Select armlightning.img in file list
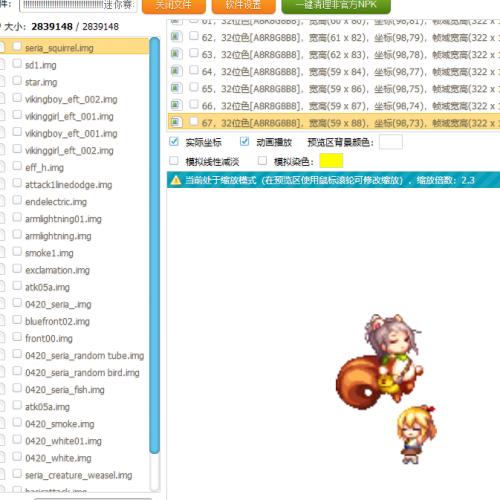500x500 pixels. pyautogui.click(x=58, y=236)
